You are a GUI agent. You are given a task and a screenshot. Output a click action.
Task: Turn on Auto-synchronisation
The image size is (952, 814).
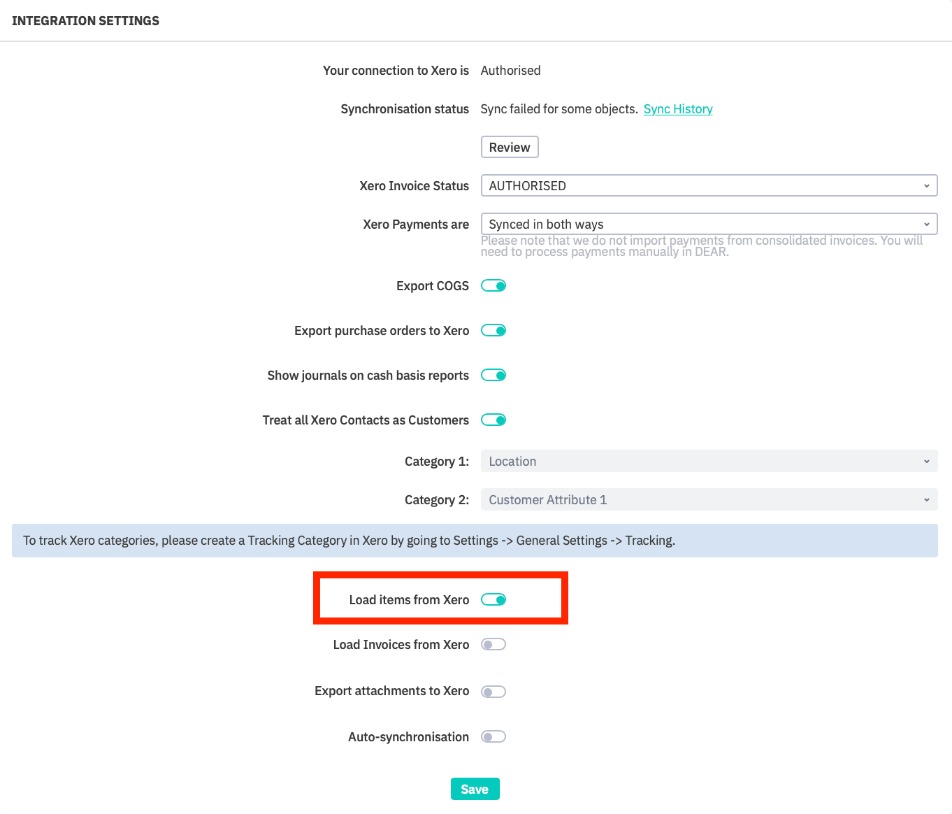point(493,737)
